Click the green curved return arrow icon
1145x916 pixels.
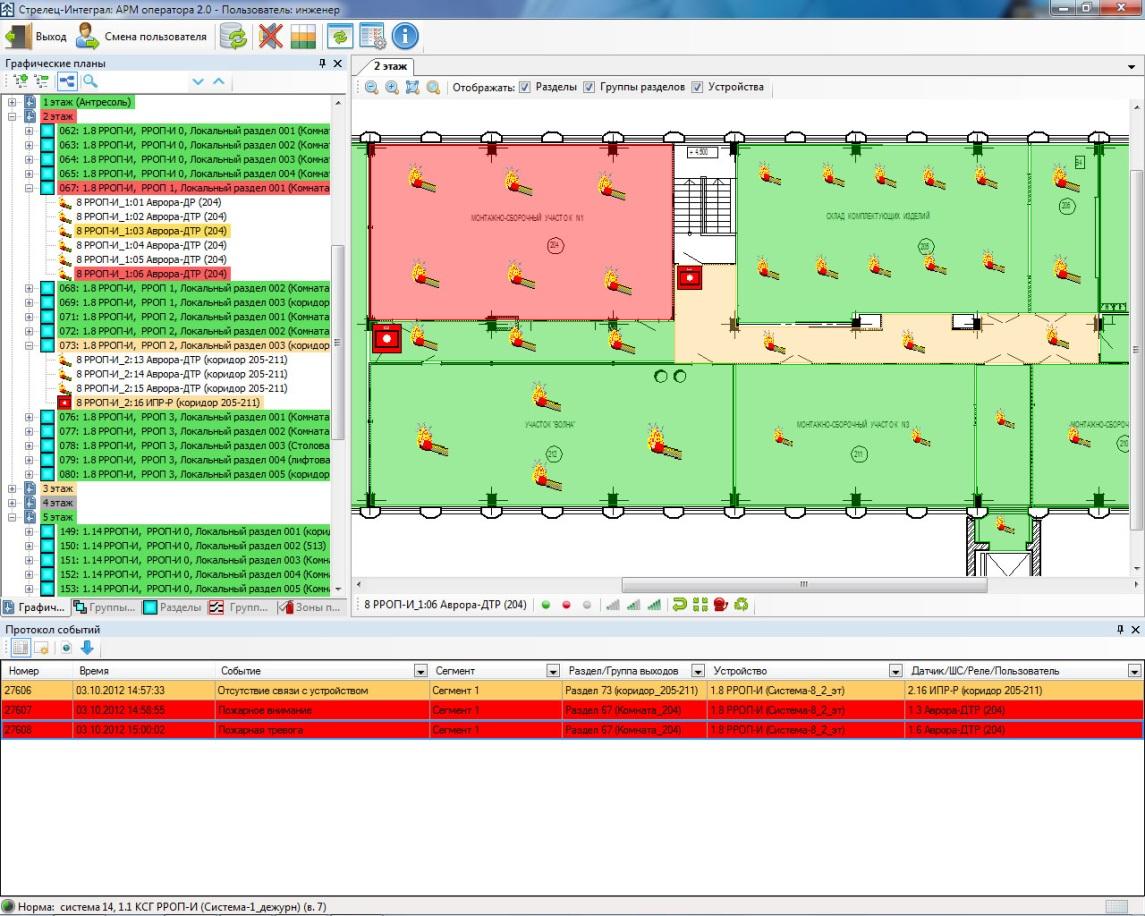[679, 604]
